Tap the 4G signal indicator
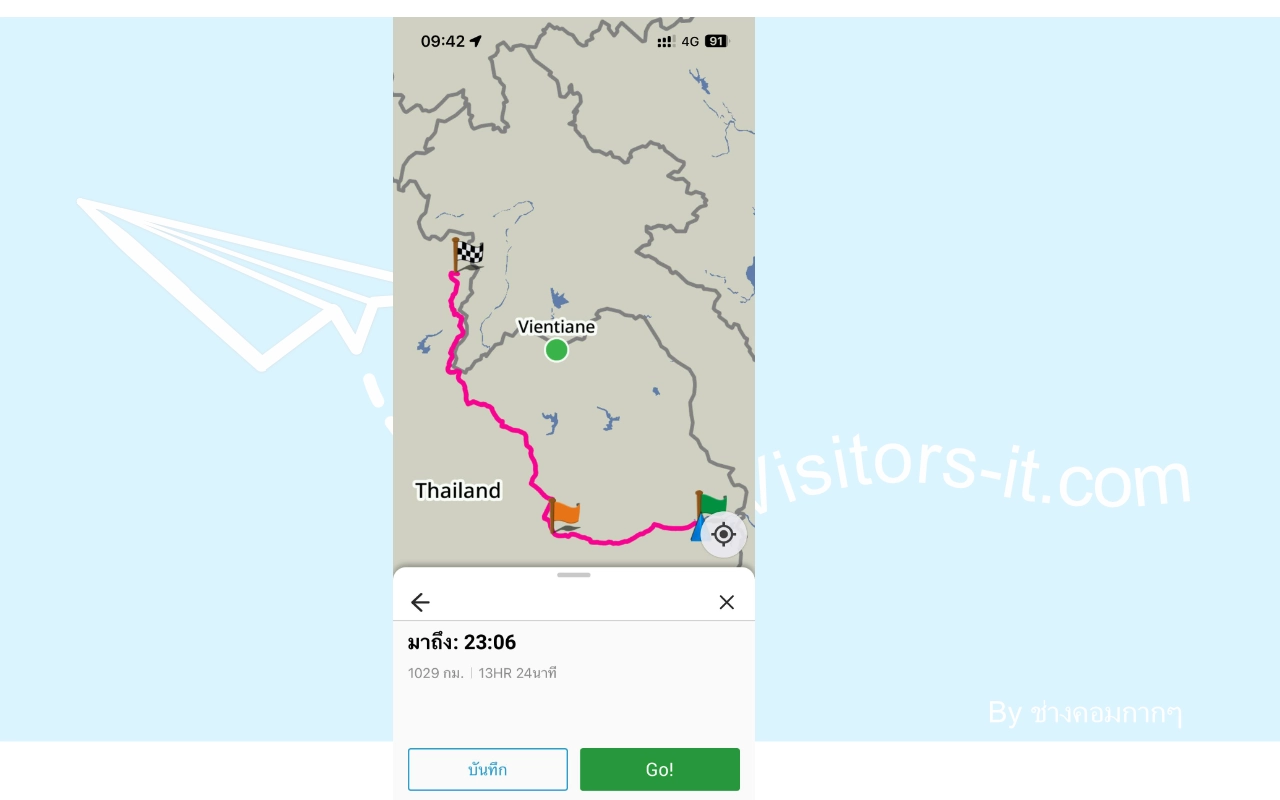This screenshot has height=800, width=1280. click(x=690, y=41)
